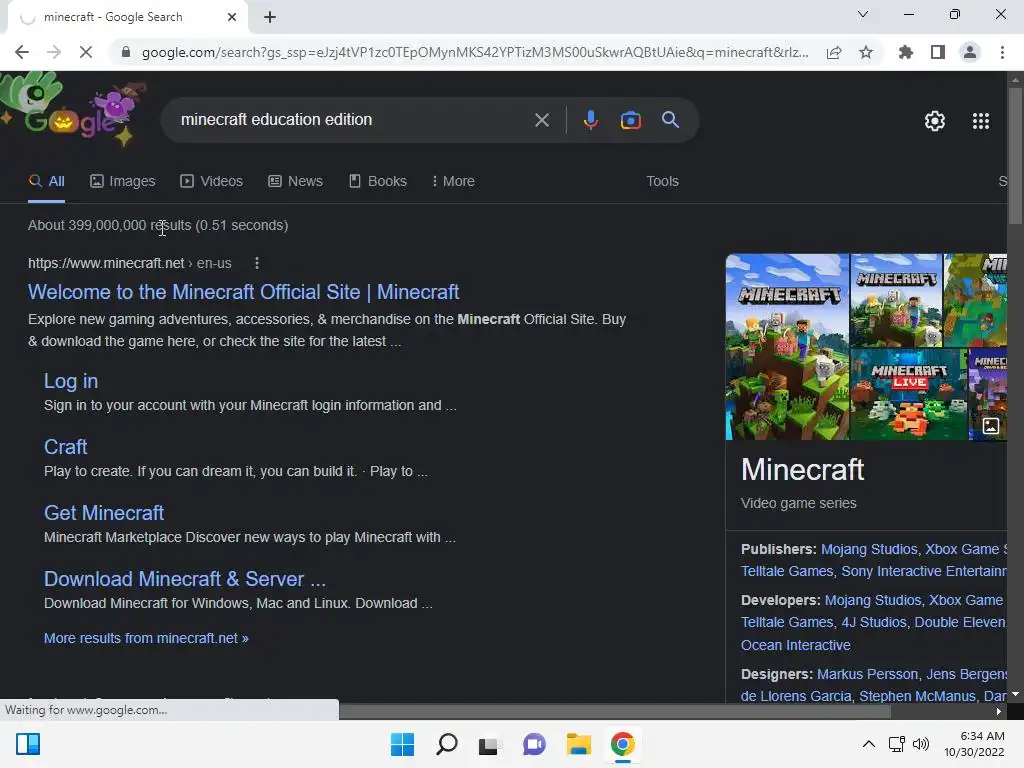Viewport: 1024px width, 768px height.
Task: Open File Explorer from the taskbar
Action: click(x=579, y=744)
